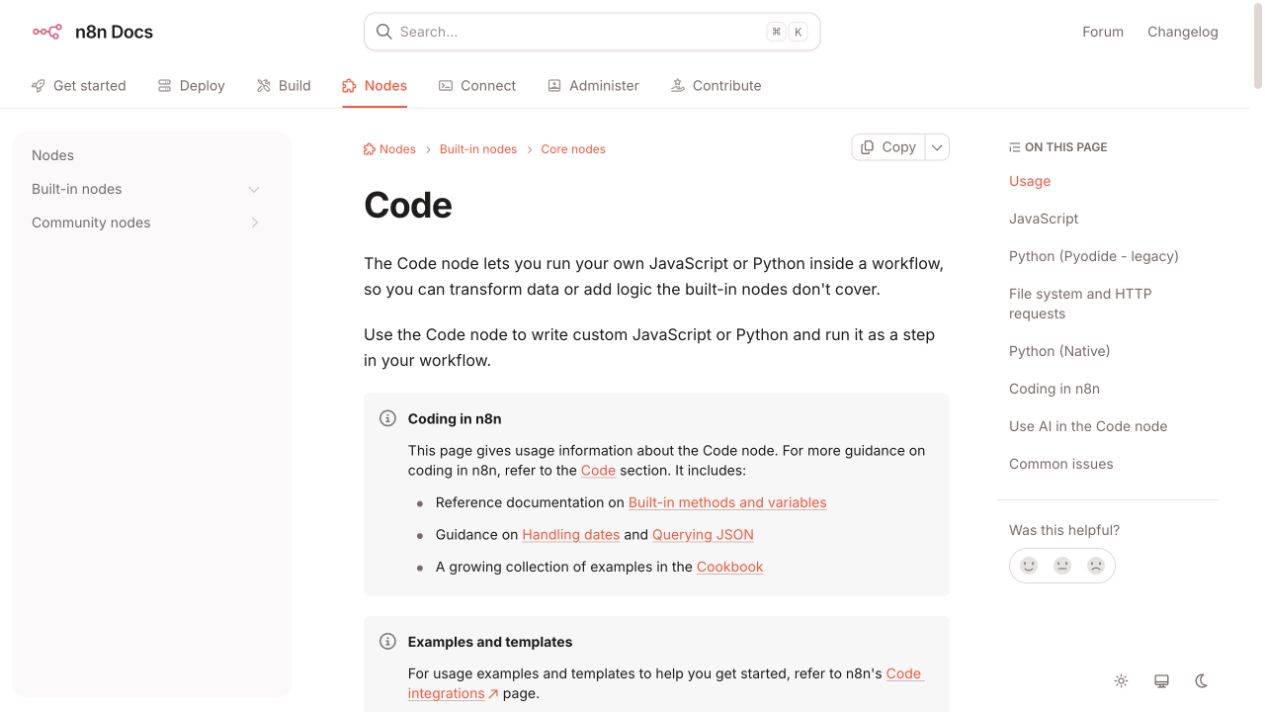Click the Was this helpful? text
Image resolution: width=1265 pixels, height=712 pixels.
[1064, 530]
